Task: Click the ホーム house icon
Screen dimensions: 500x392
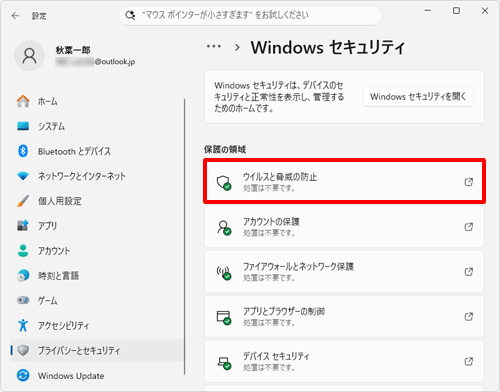Action: pyautogui.click(x=23, y=101)
